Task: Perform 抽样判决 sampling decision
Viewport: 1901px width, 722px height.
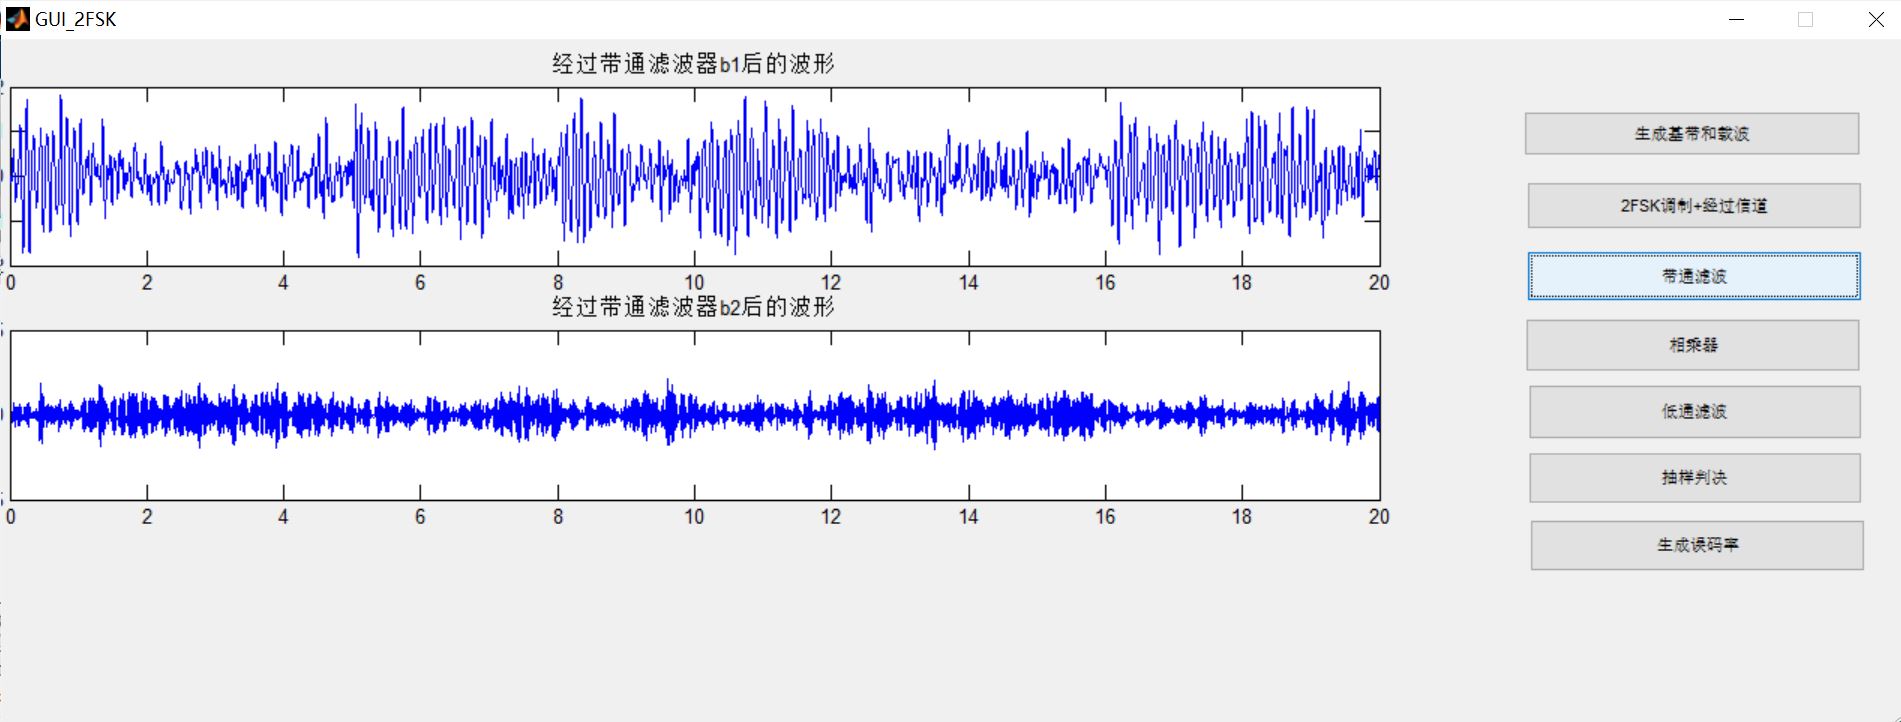Action: click(1695, 478)
